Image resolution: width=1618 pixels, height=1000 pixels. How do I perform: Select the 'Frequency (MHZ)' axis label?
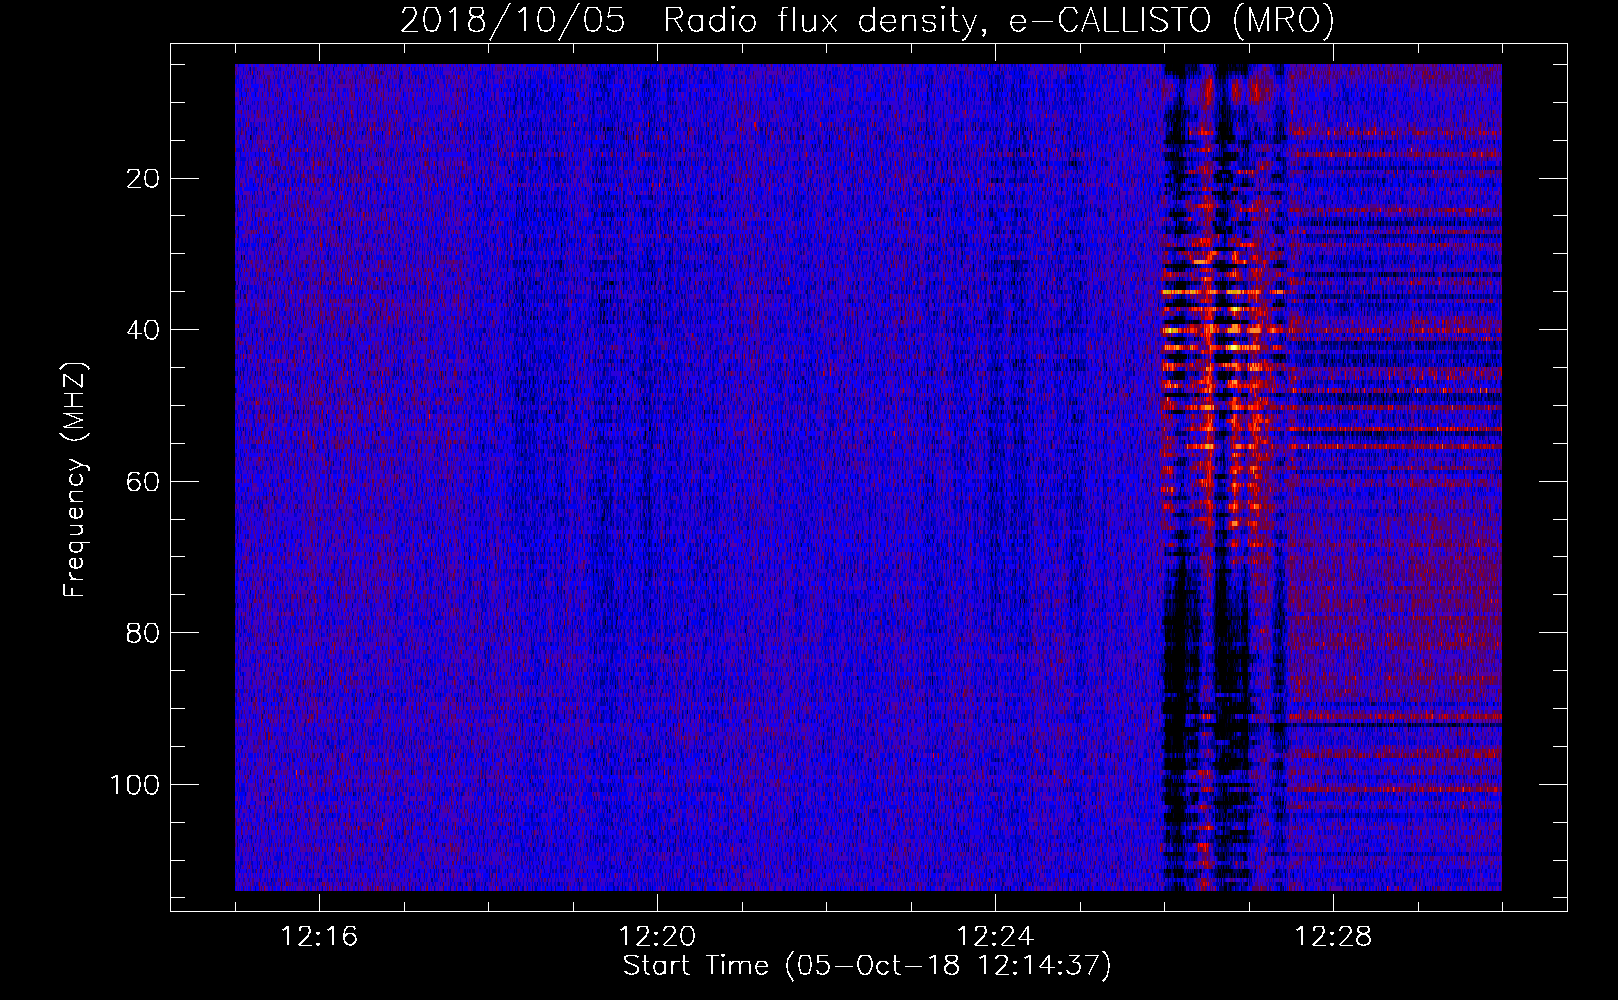point(75,479)
